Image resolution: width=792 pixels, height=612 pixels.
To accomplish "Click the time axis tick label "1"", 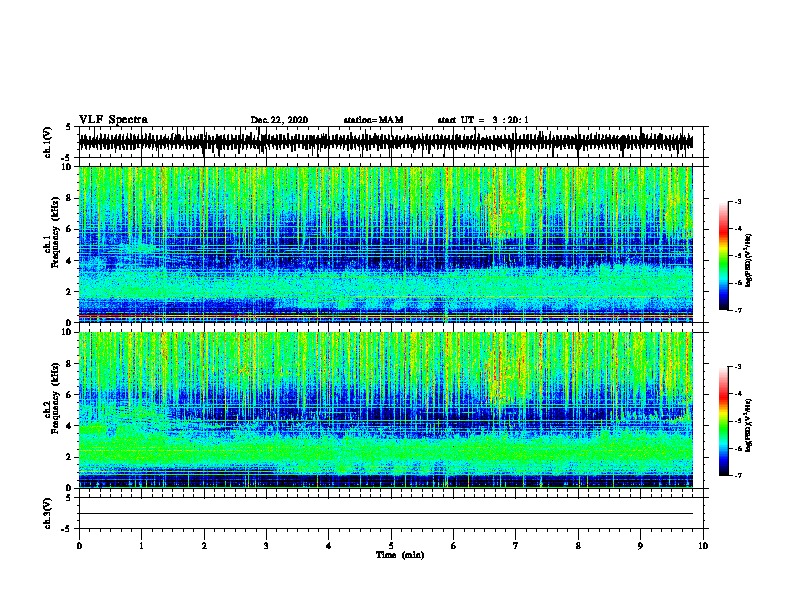I will 141,545.
